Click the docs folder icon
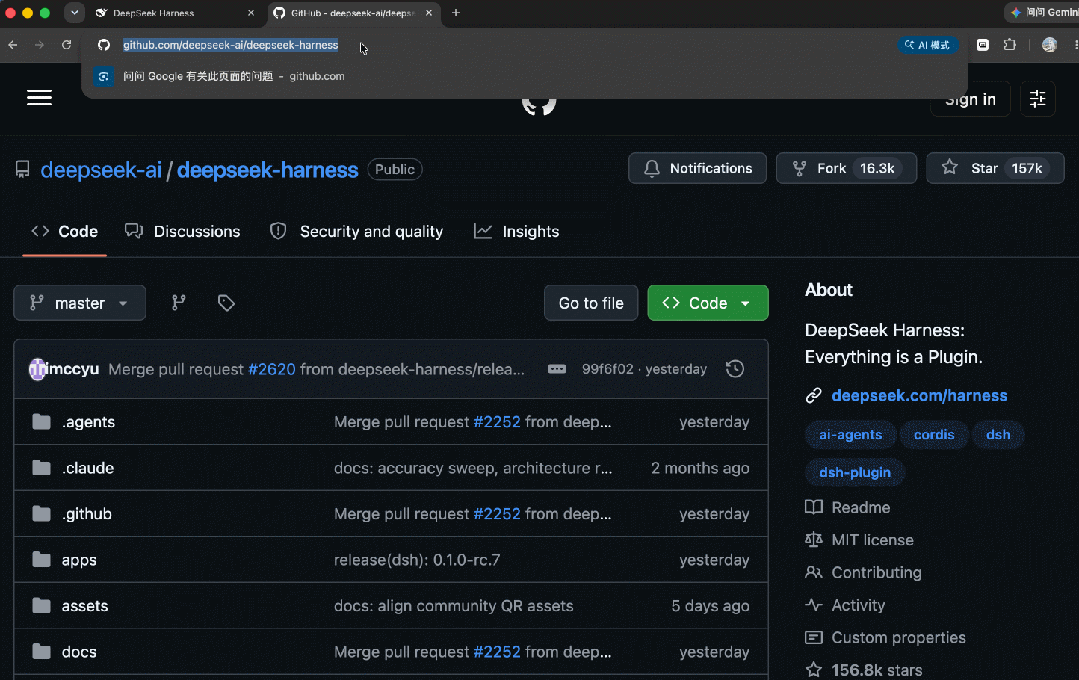Viewport: 1079px width, 680px height. point(41,652)
